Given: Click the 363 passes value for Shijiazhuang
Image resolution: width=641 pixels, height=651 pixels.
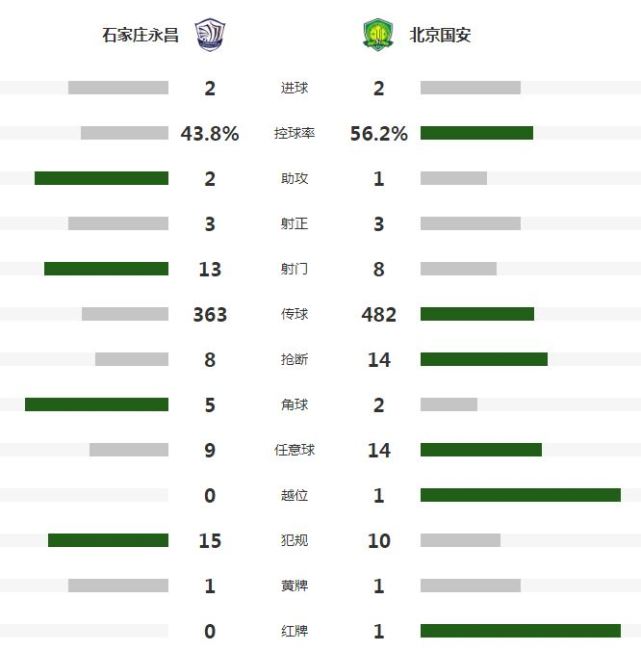Looking at the screenshot, I should pyautogui.click(x=210, y=314).
